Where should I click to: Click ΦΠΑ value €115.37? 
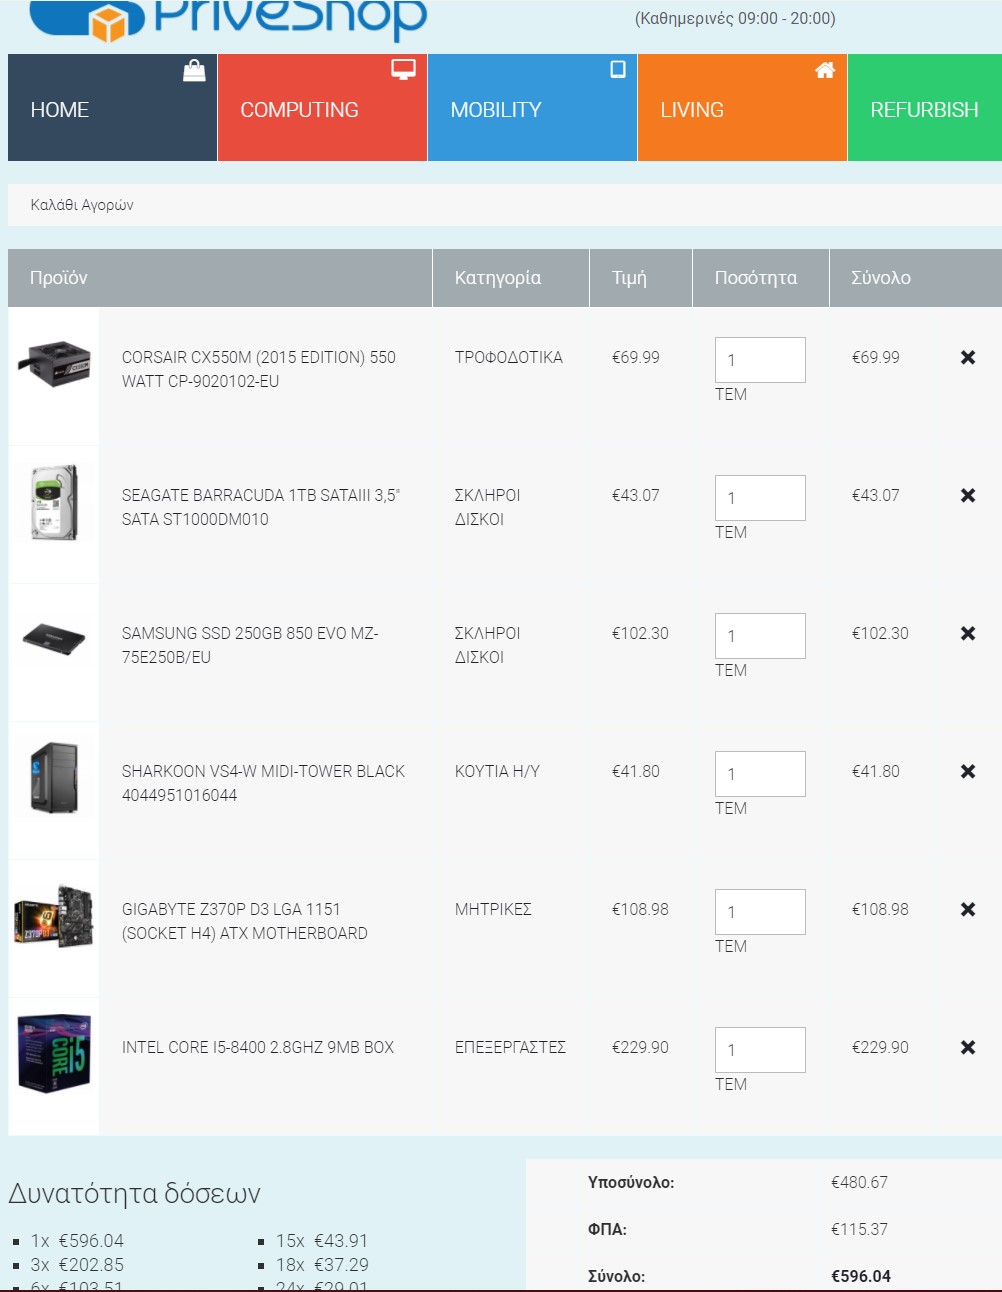tap(859, 1229)
